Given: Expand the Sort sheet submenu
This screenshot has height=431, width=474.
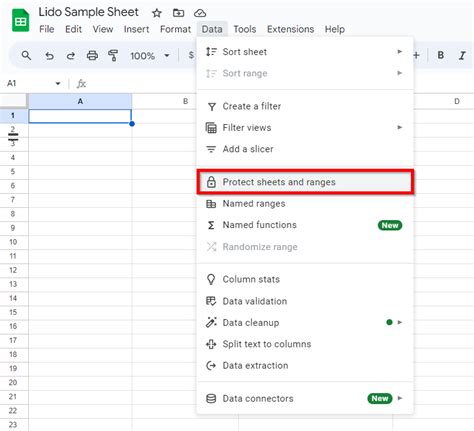Looking at the screenshot, I should [x=400, y=52].
